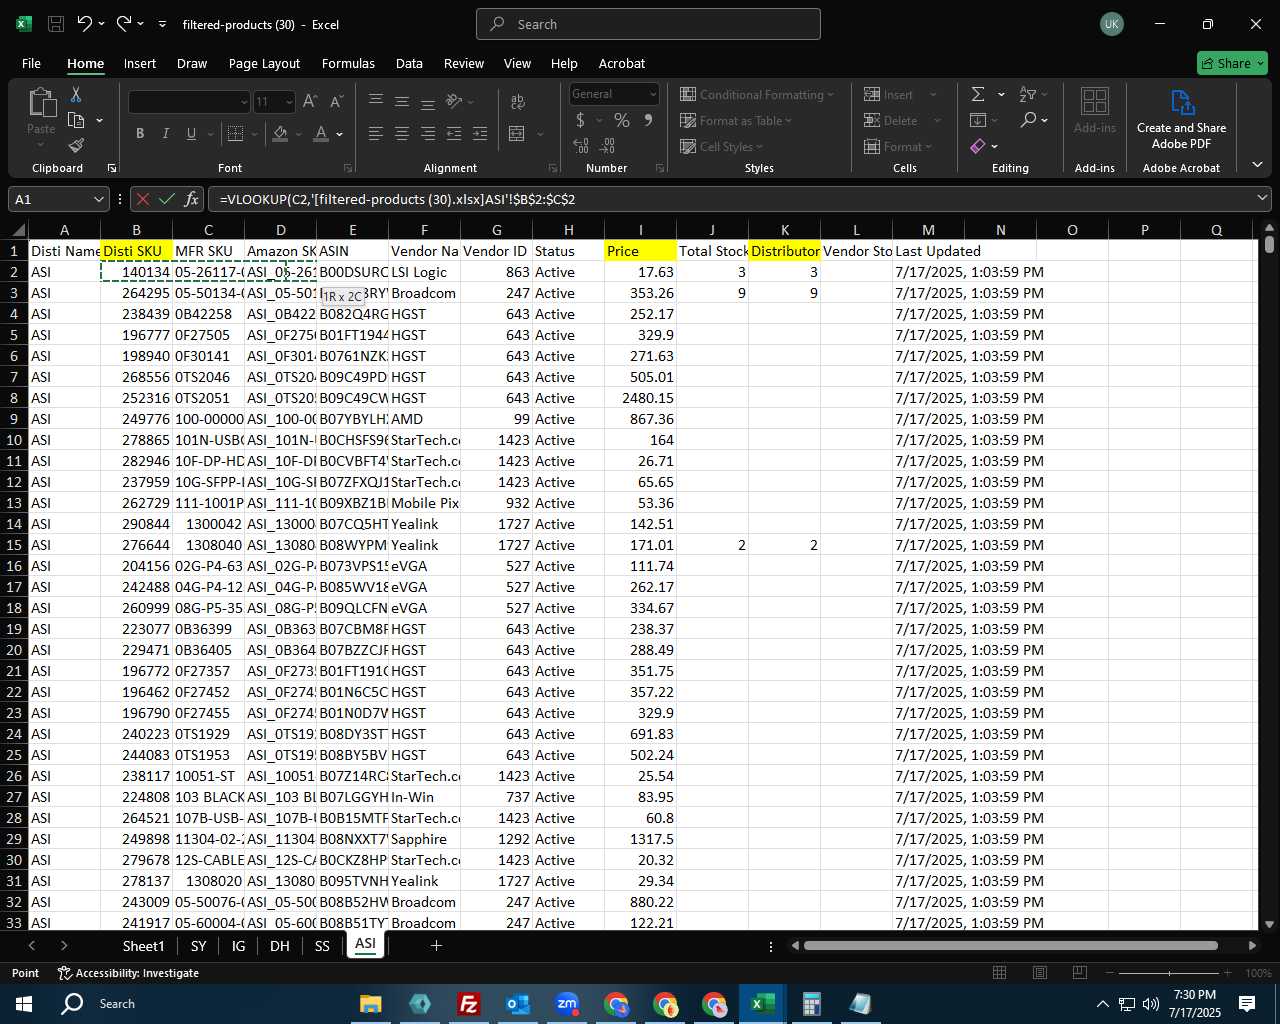Click the Paste clipboard icon
This screenshot has width=1280, height=1024.
tap(41, 103)
